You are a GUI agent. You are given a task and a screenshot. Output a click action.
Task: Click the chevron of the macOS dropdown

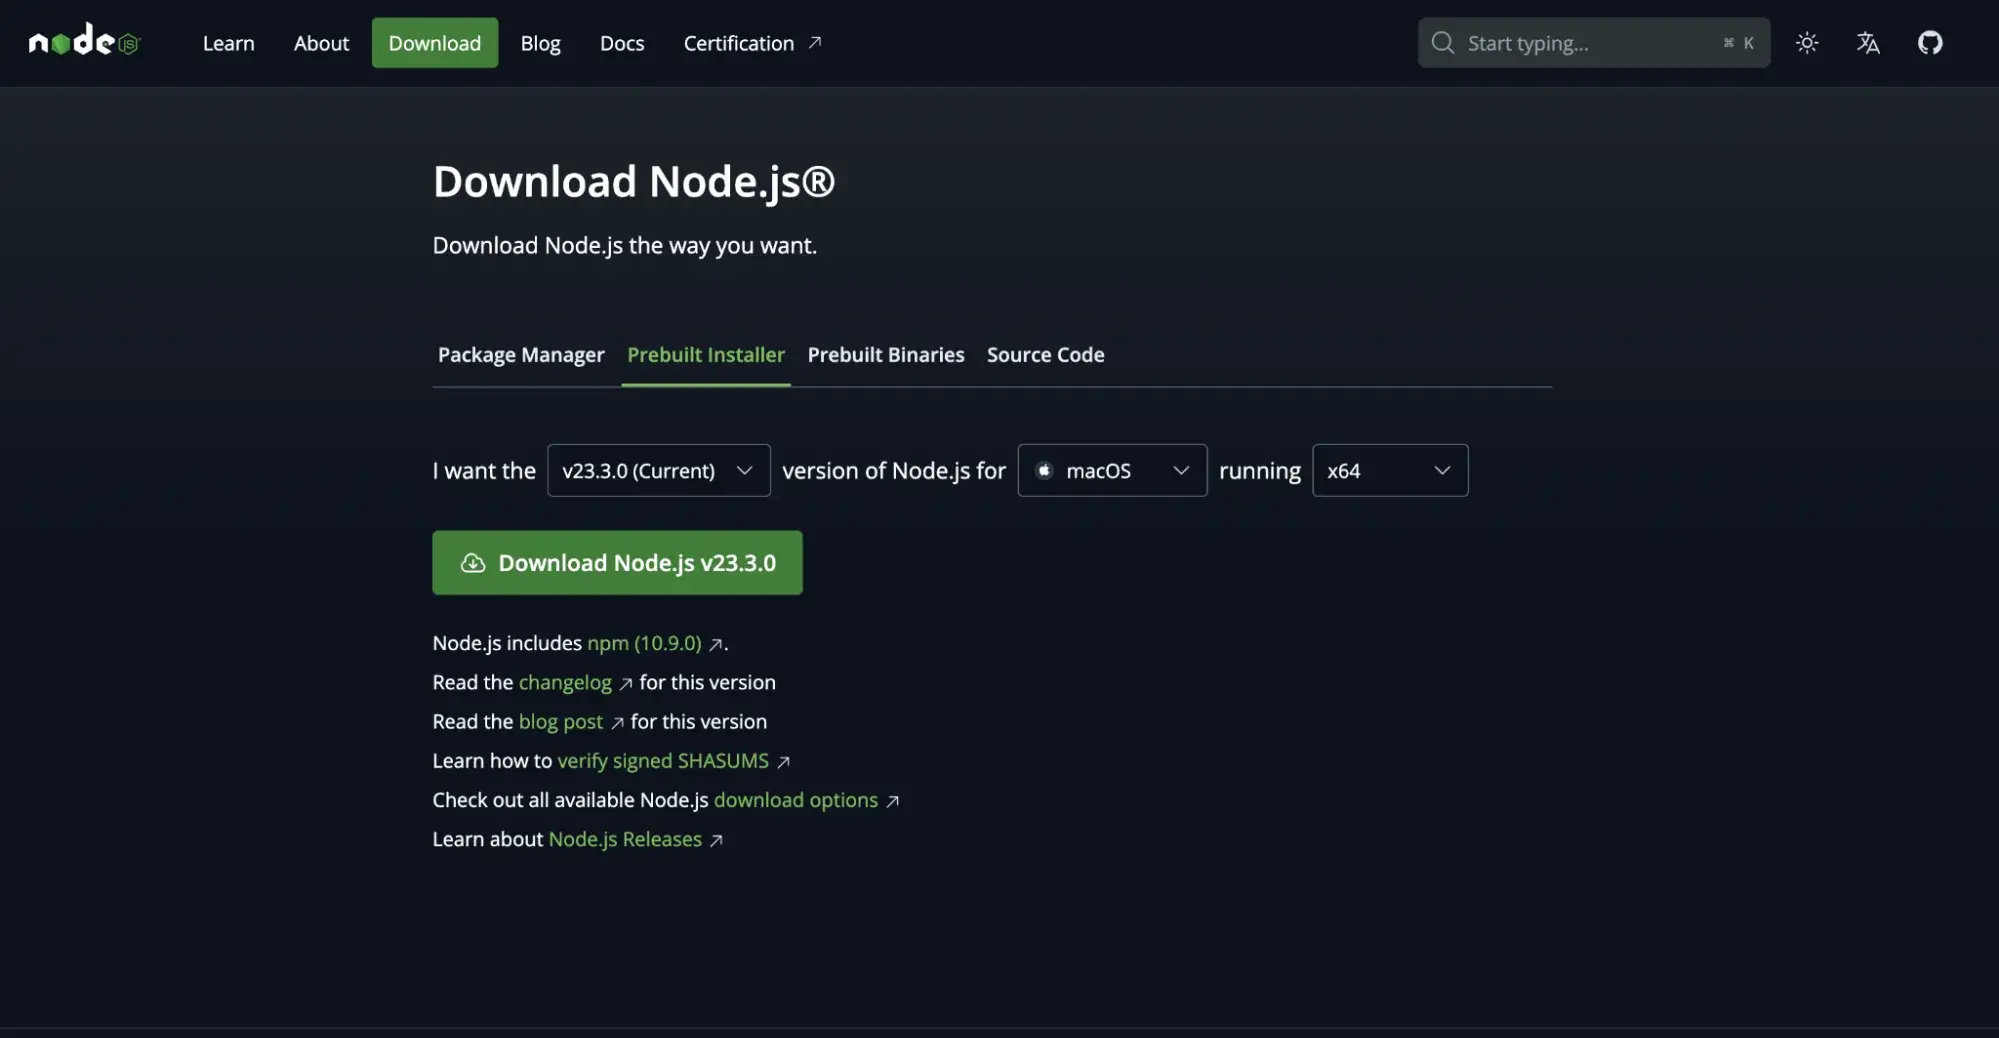click(x=1181, y=470)
